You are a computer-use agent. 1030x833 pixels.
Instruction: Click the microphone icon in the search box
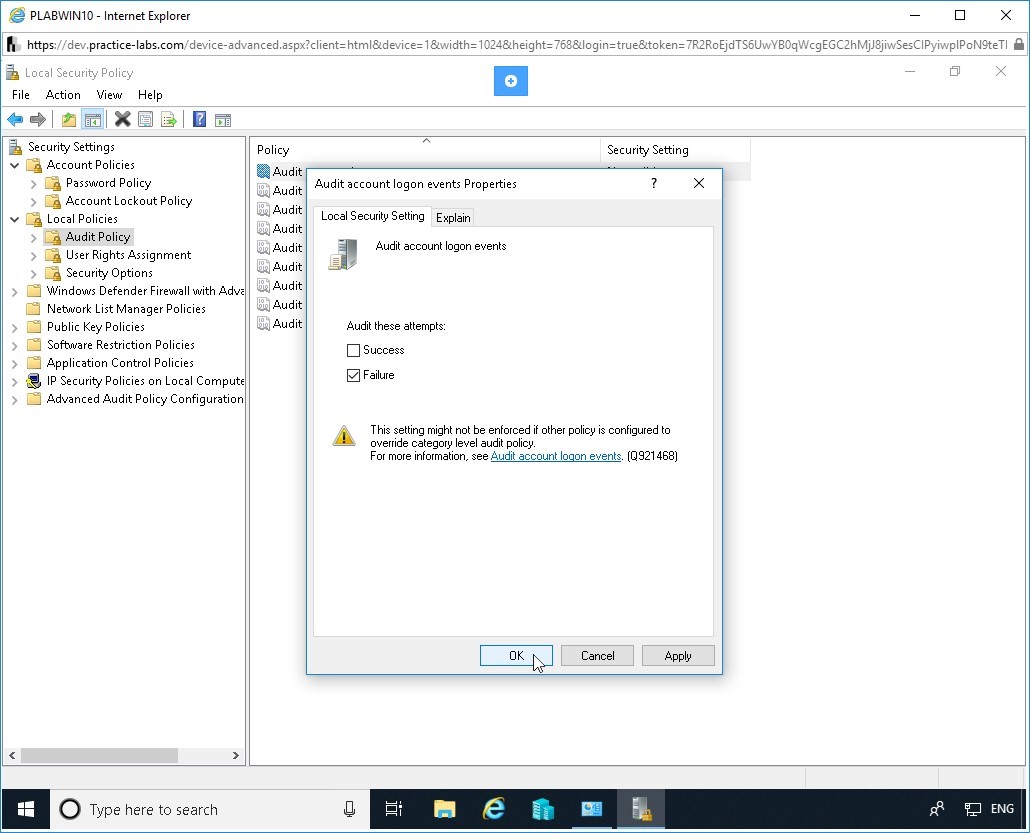click(349, 809)
